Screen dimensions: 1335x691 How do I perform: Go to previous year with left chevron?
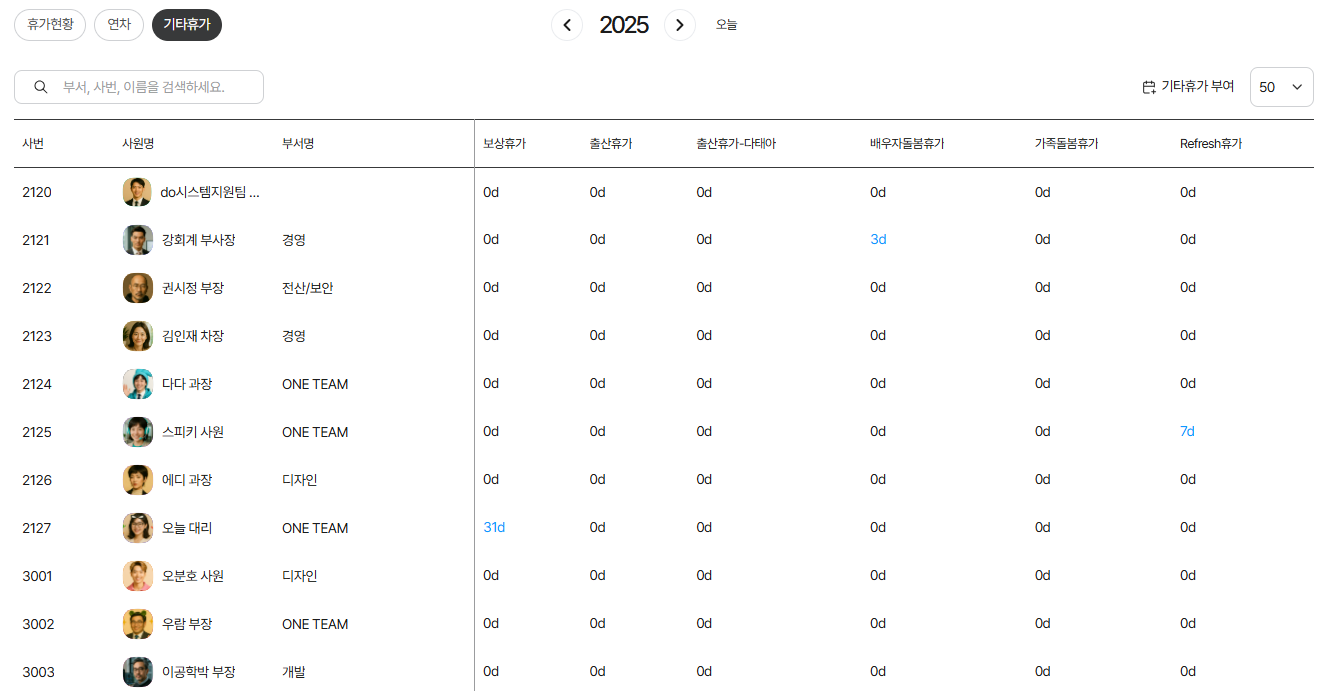click(567, 25)
